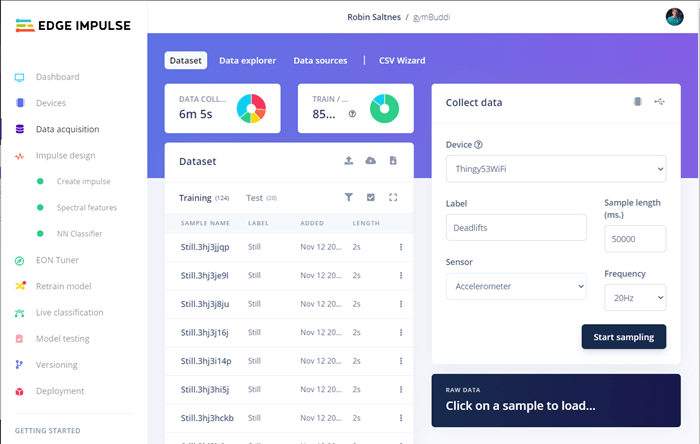
Task: Expand dataset list with fullscreen icon
Action: (x=393, y=198)
